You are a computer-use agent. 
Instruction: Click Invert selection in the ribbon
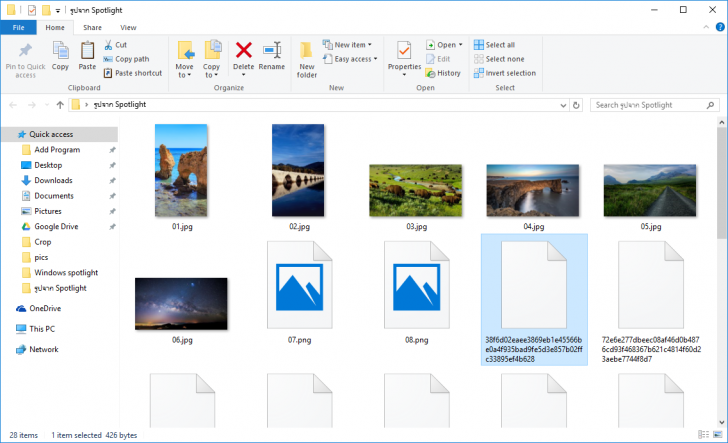click(x=505, y=73)
